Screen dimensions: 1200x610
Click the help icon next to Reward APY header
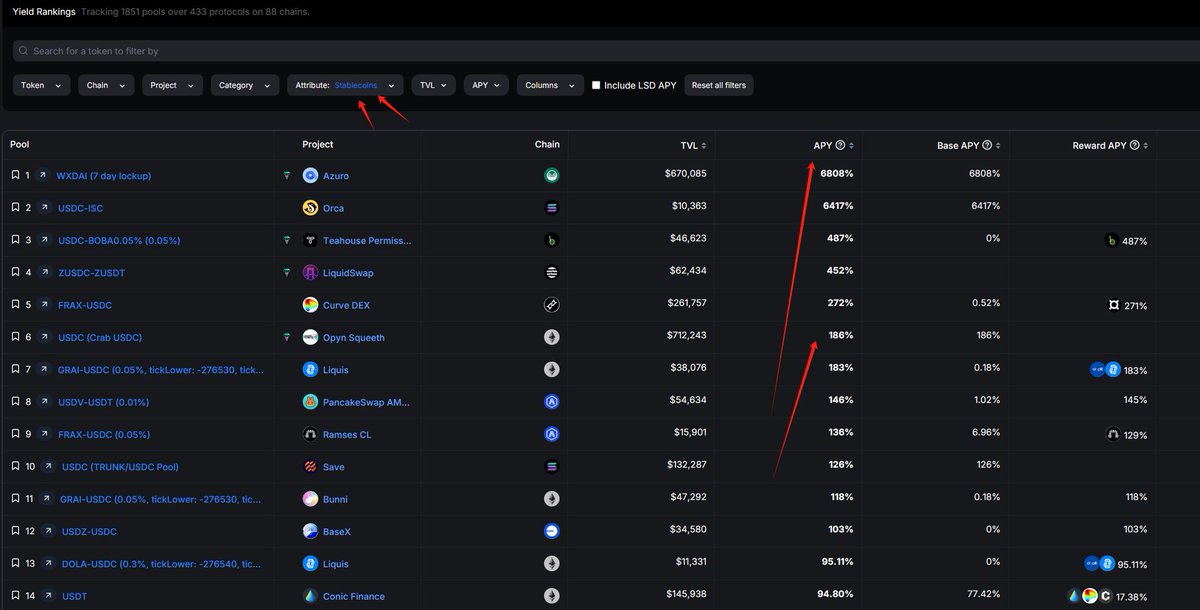(x=1135, y=145)
